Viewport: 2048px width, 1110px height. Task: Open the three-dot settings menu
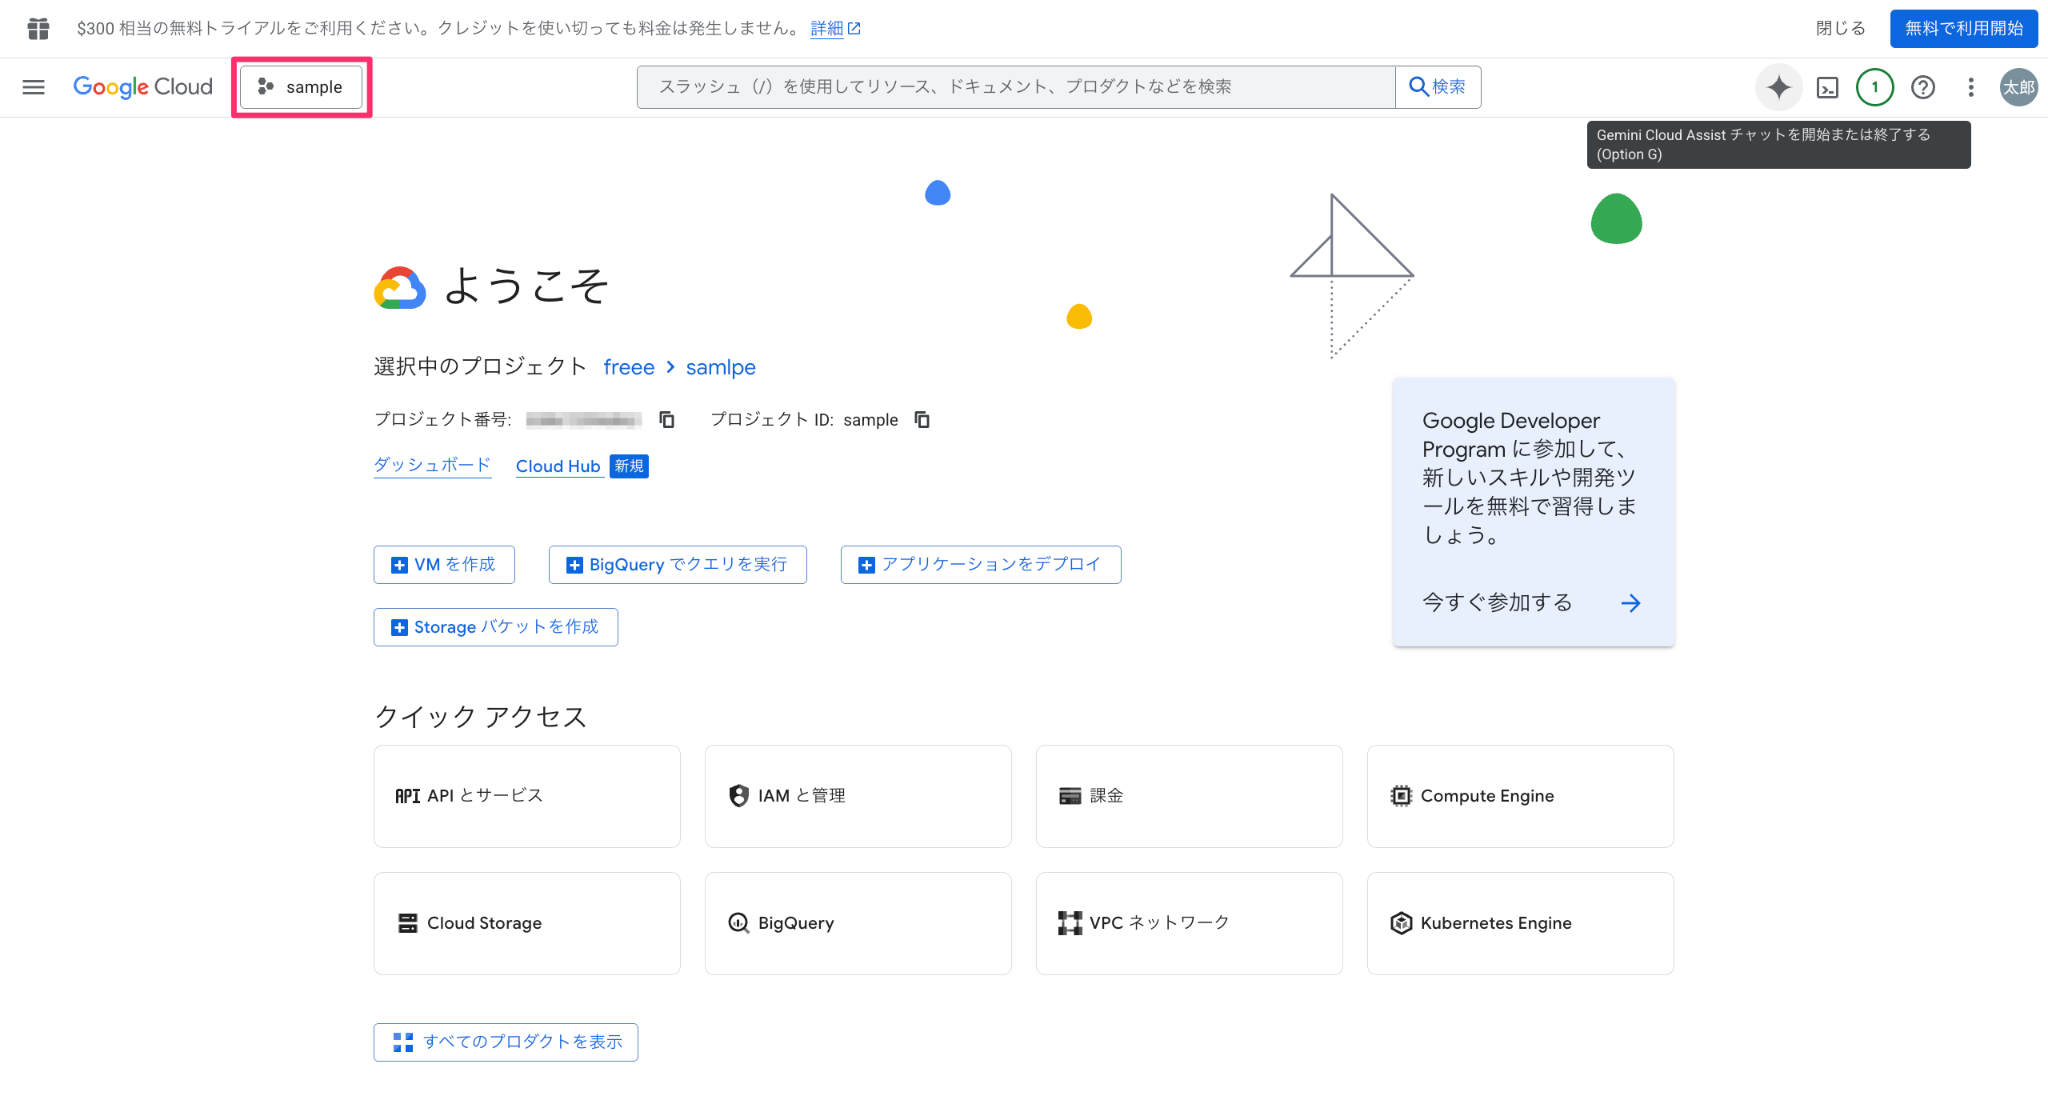point(1970,87)
